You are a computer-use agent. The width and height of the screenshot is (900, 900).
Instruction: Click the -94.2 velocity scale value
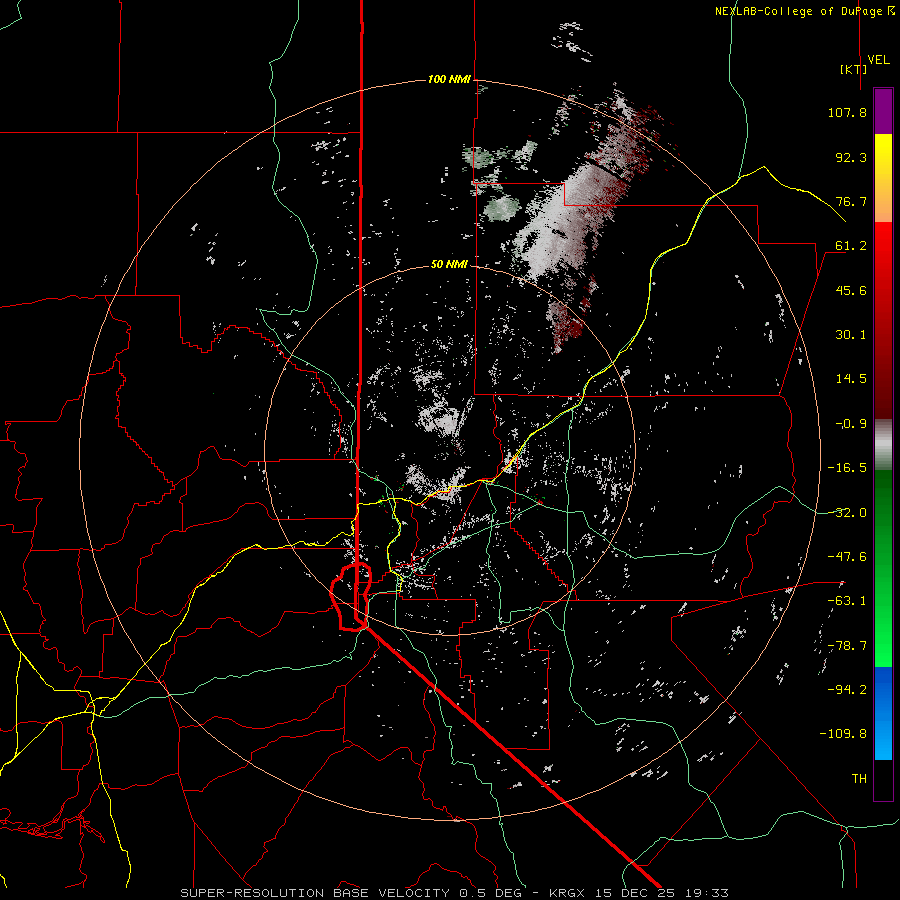pos(847,689)
